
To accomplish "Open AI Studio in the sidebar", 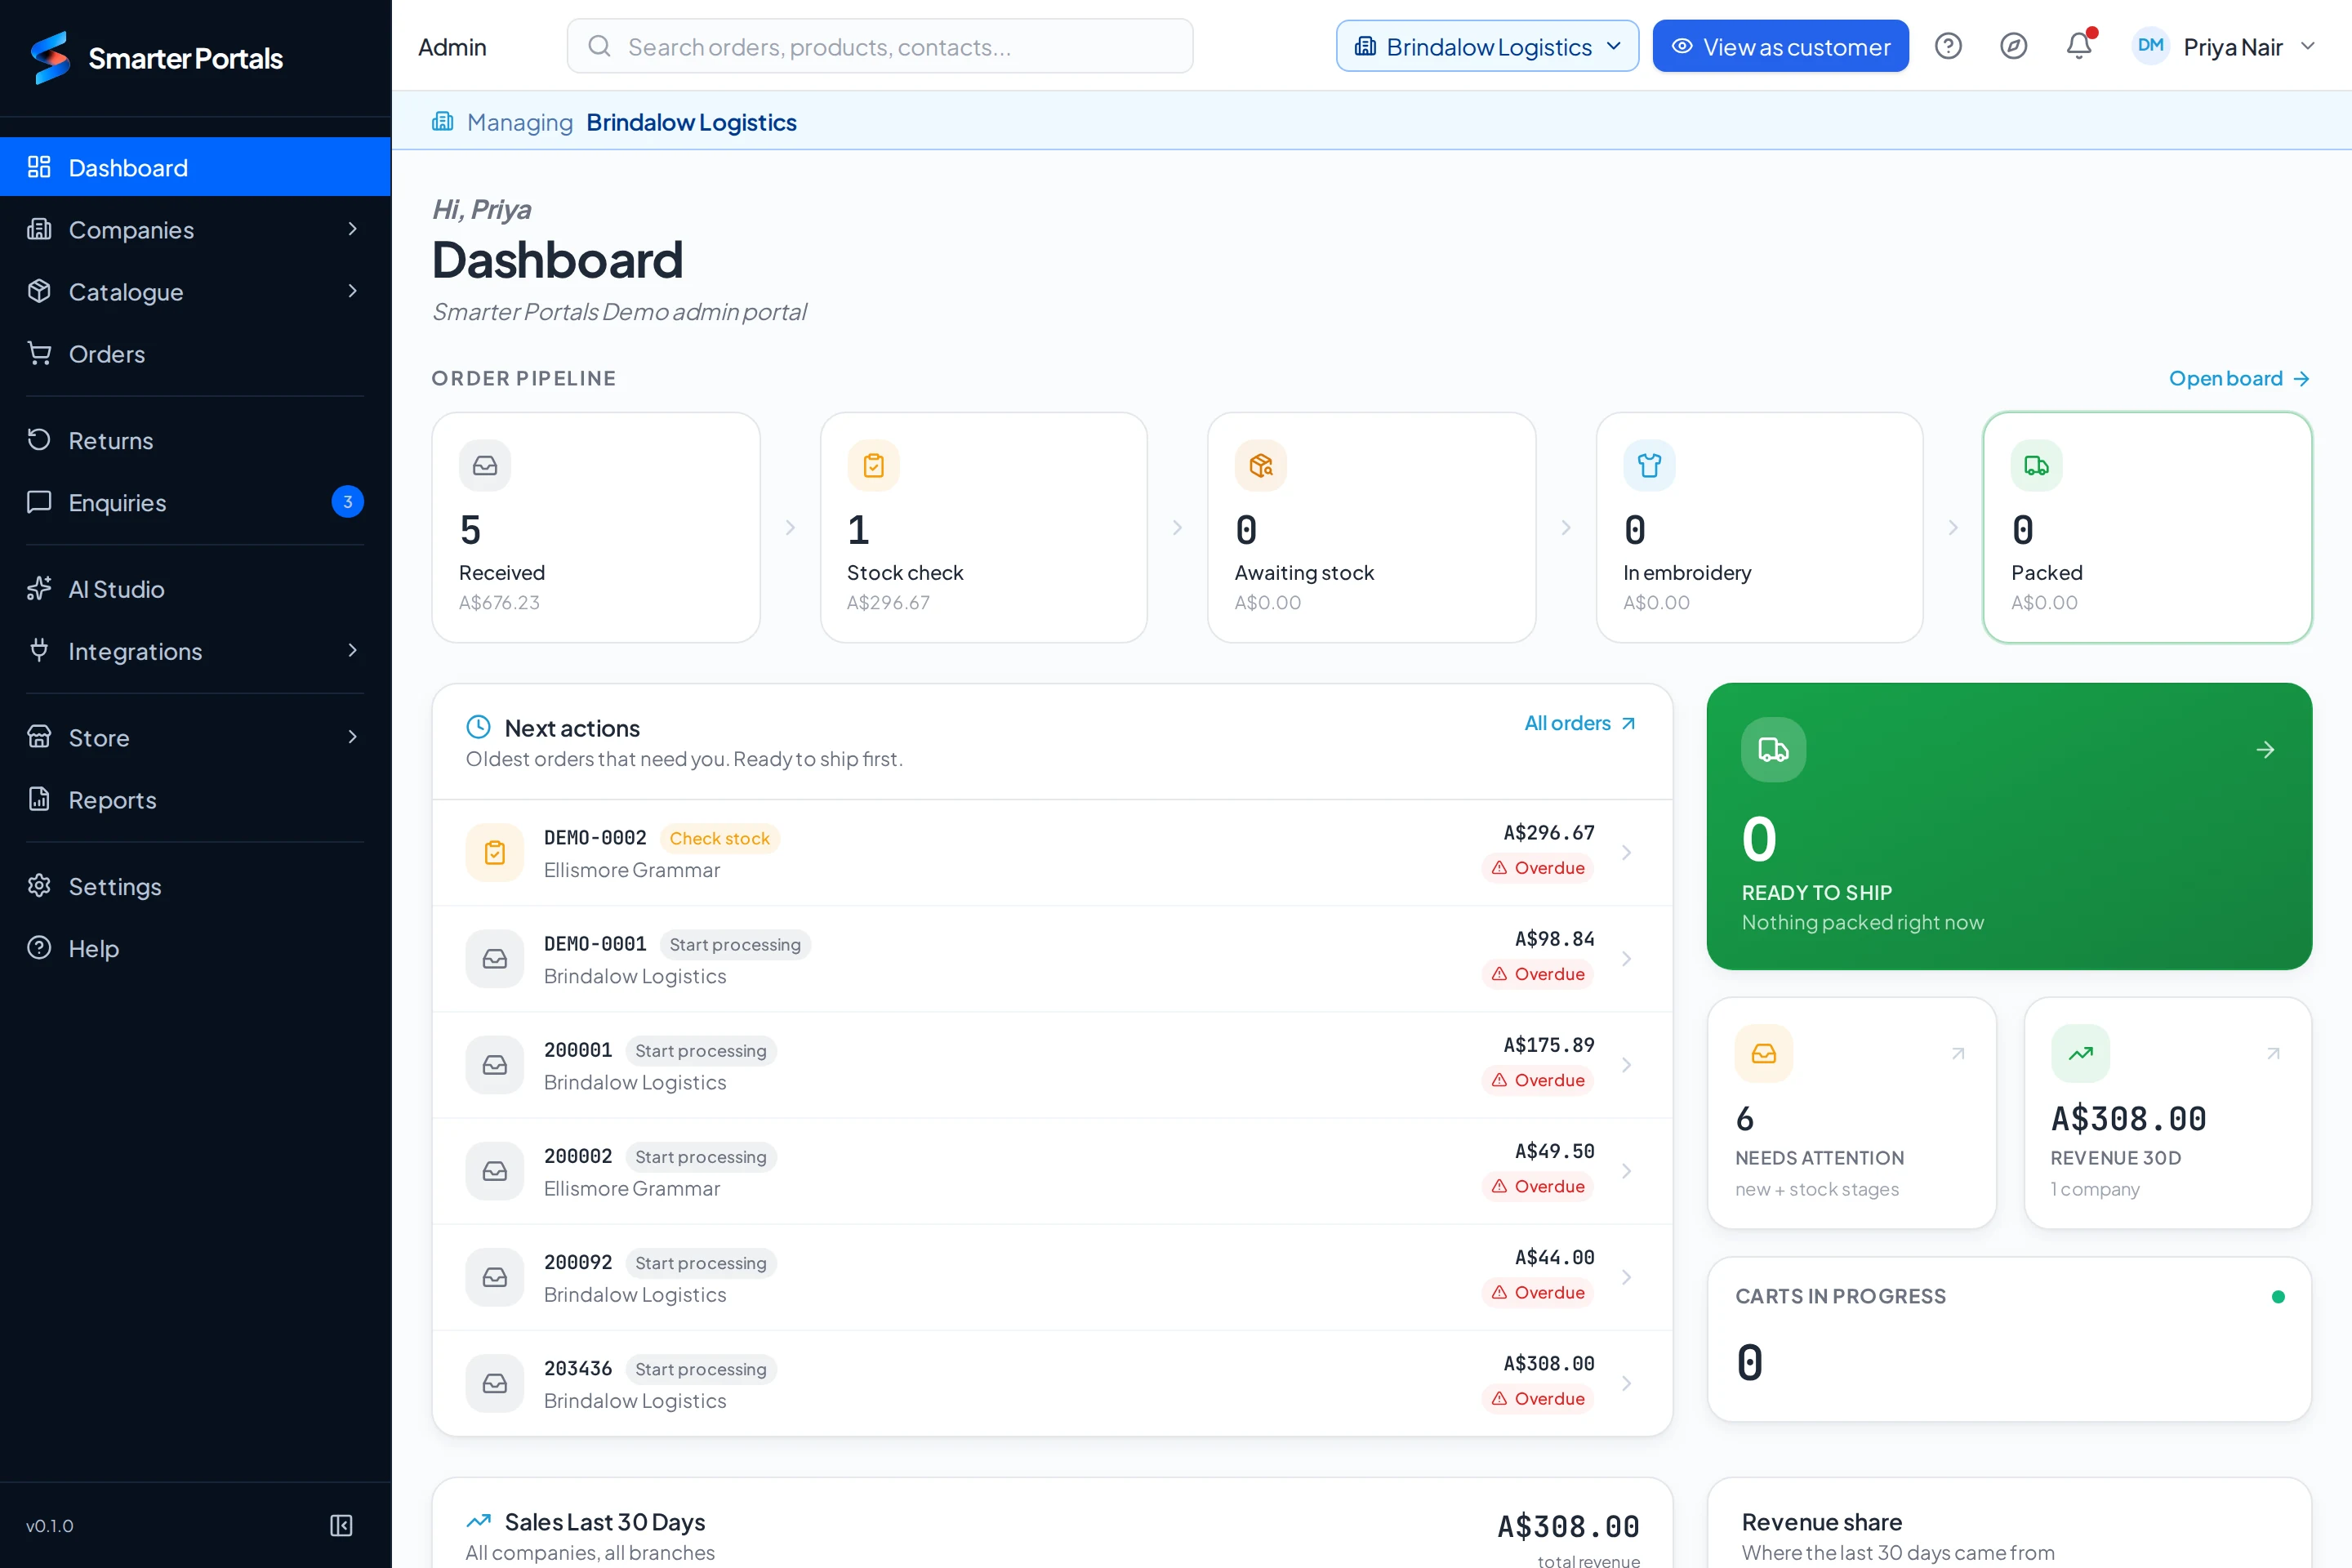I will [x=195, y=589].
